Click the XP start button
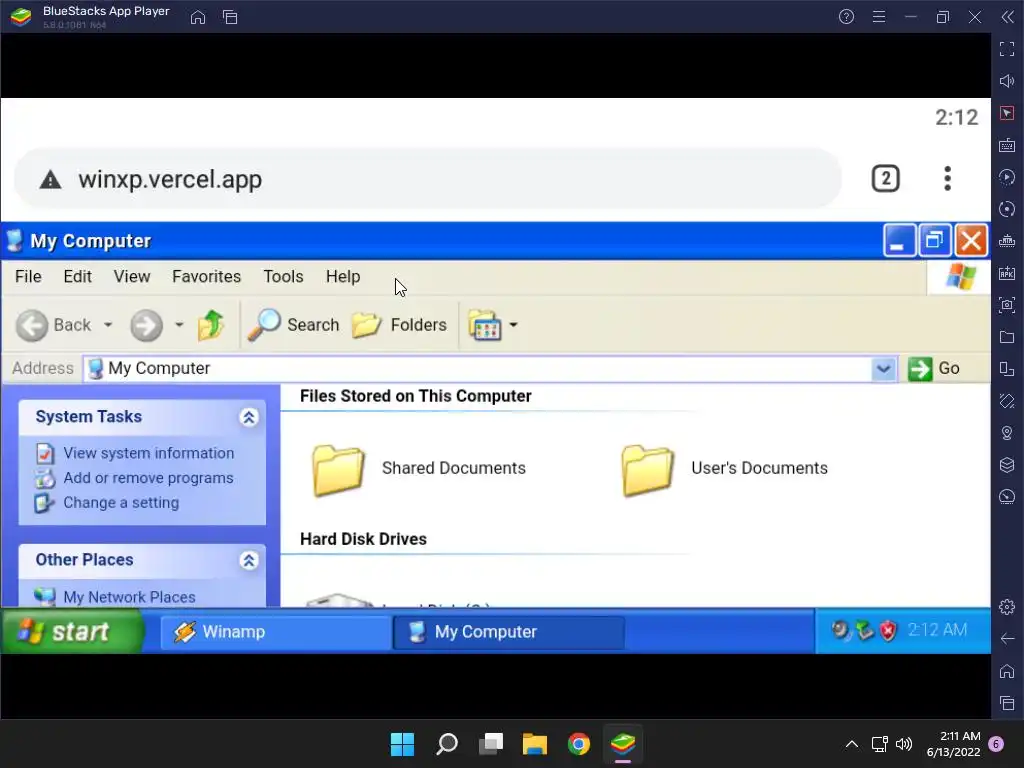The width and height of the screenshot is (1024, 768). click(x=72, y=632)
